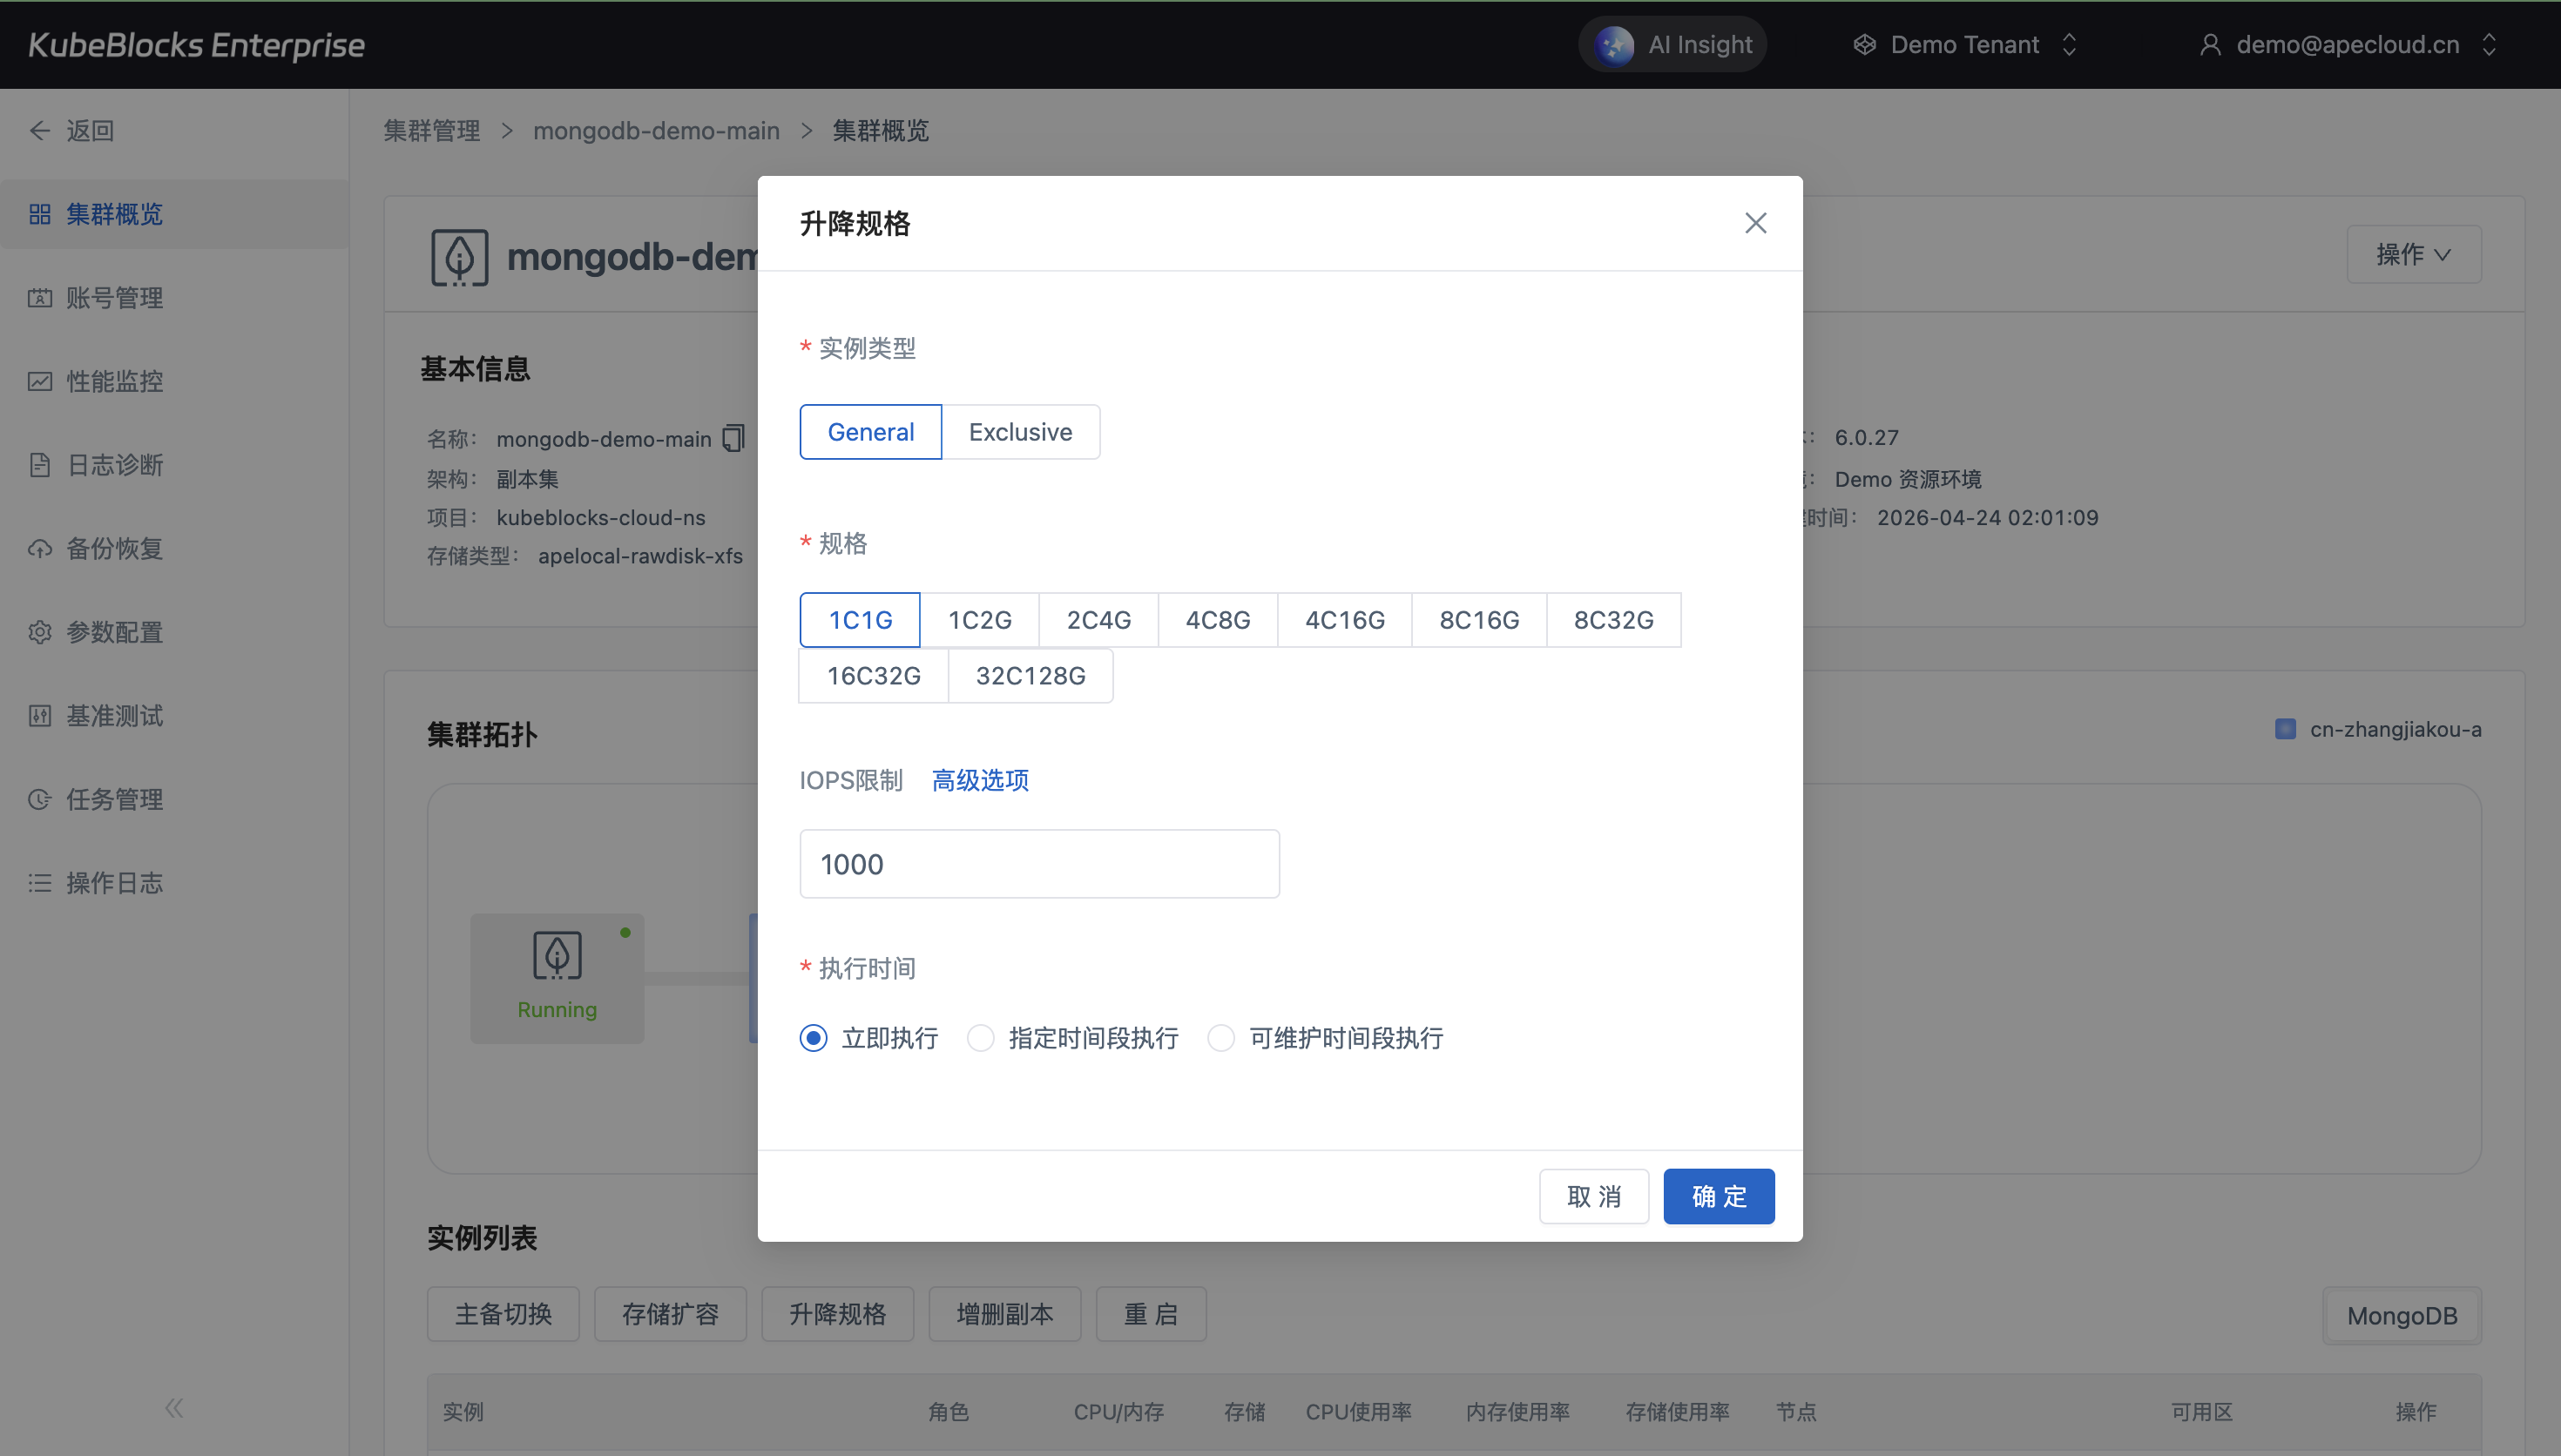This screenshot has height=1456, width=2561.
Task: Select 可维护时间段执行 radio option
Action: pos(1221,1038)
